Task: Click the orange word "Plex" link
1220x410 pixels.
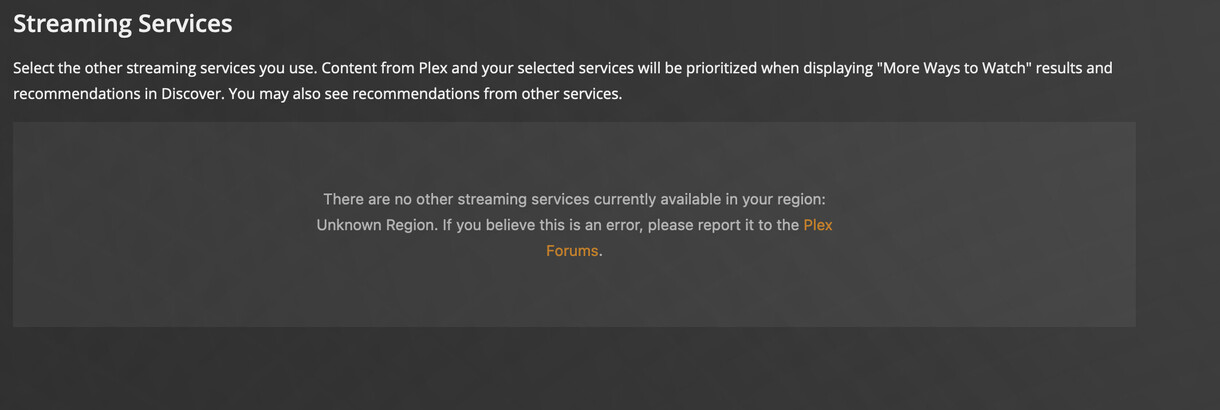Action: point(817,225)
